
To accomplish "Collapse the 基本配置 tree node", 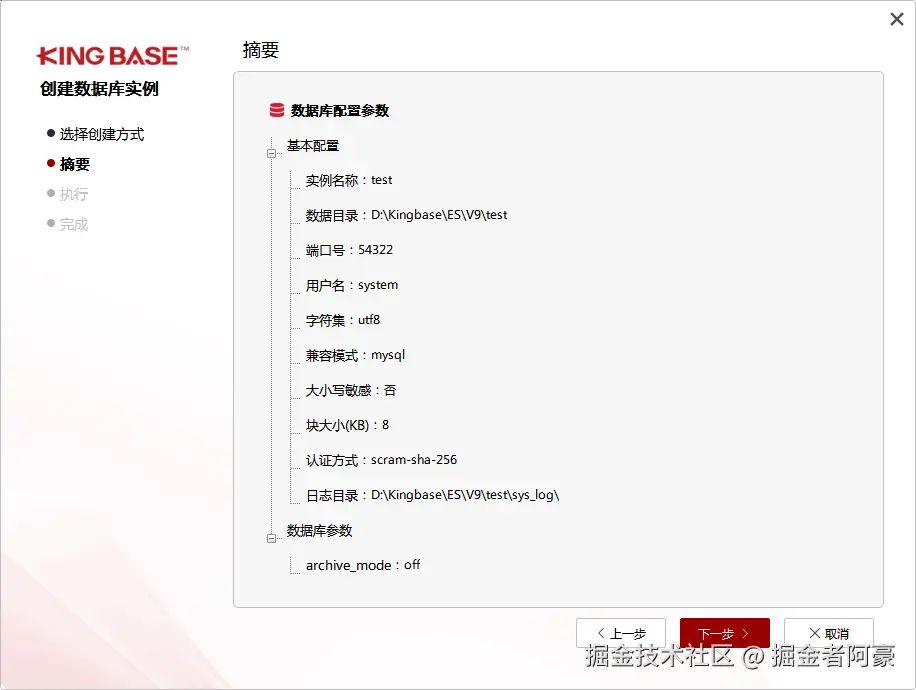I will coord(271,154).
